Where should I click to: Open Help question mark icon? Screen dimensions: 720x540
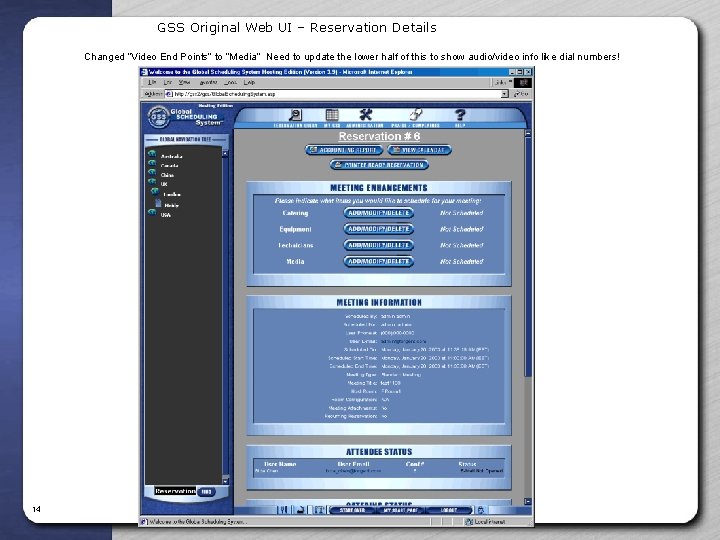click(460, 115)
